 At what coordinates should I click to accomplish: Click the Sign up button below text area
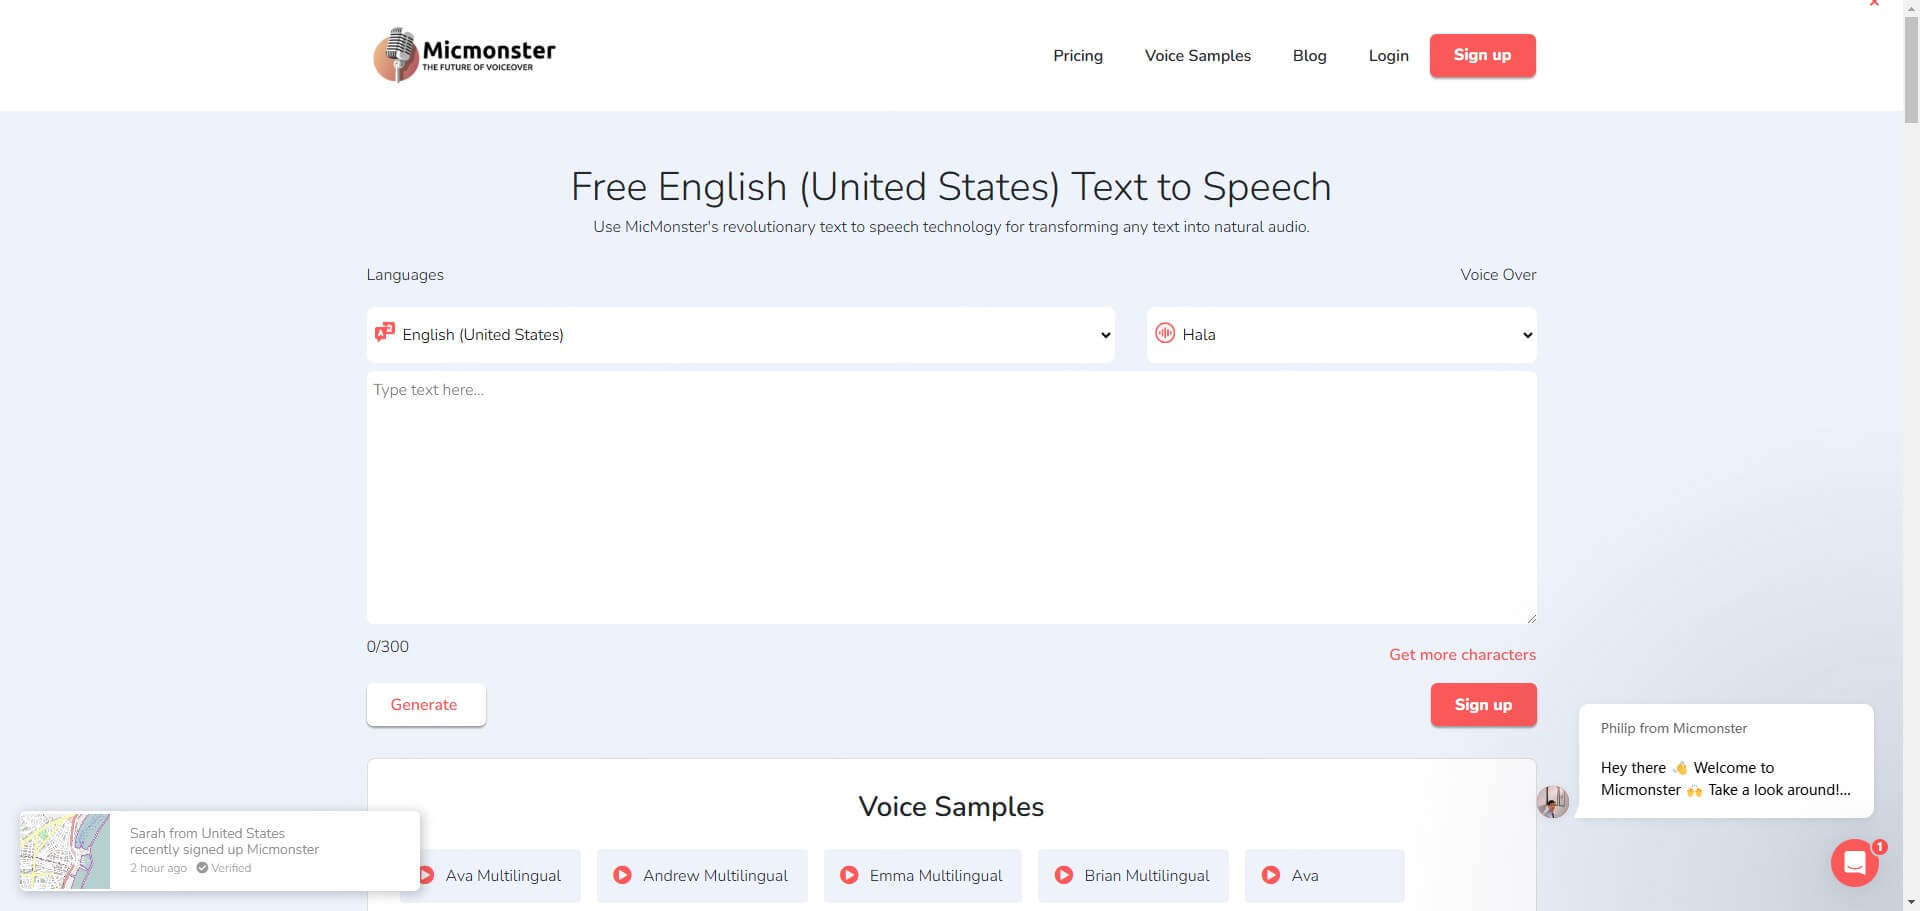tap(1483, 705)
